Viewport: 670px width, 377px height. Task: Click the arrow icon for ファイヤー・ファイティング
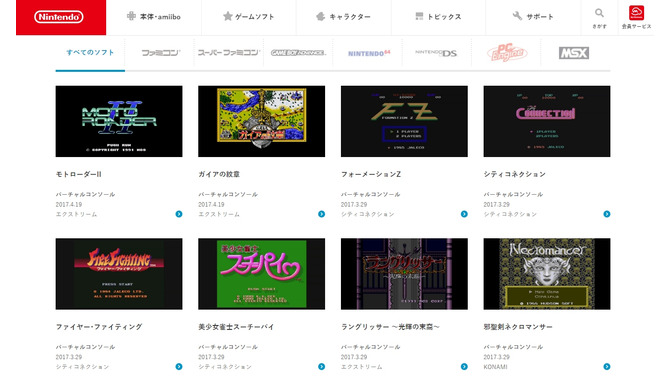point(179,367)
